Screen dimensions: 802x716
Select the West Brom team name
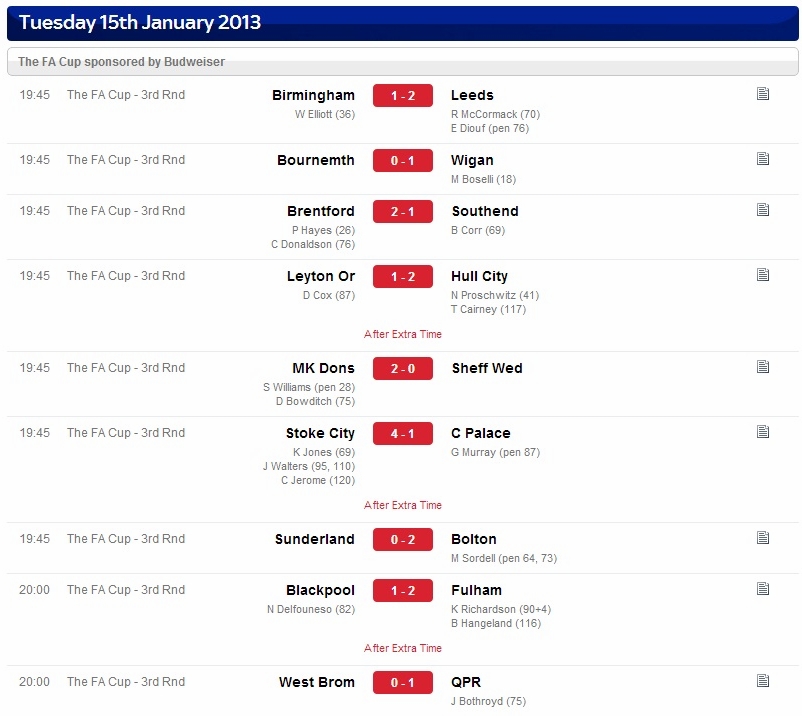click(317, 682)
